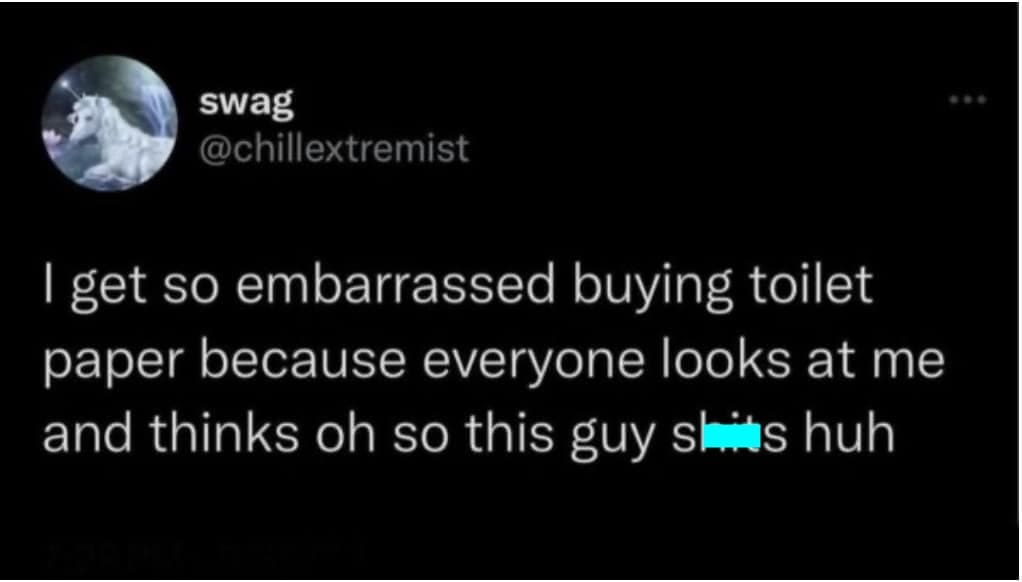Image resolution: width=1022 pixels, height=582 pixels.
Task: Open the swag display name profile
Action: pyautogui.click(x=246, y=103)
